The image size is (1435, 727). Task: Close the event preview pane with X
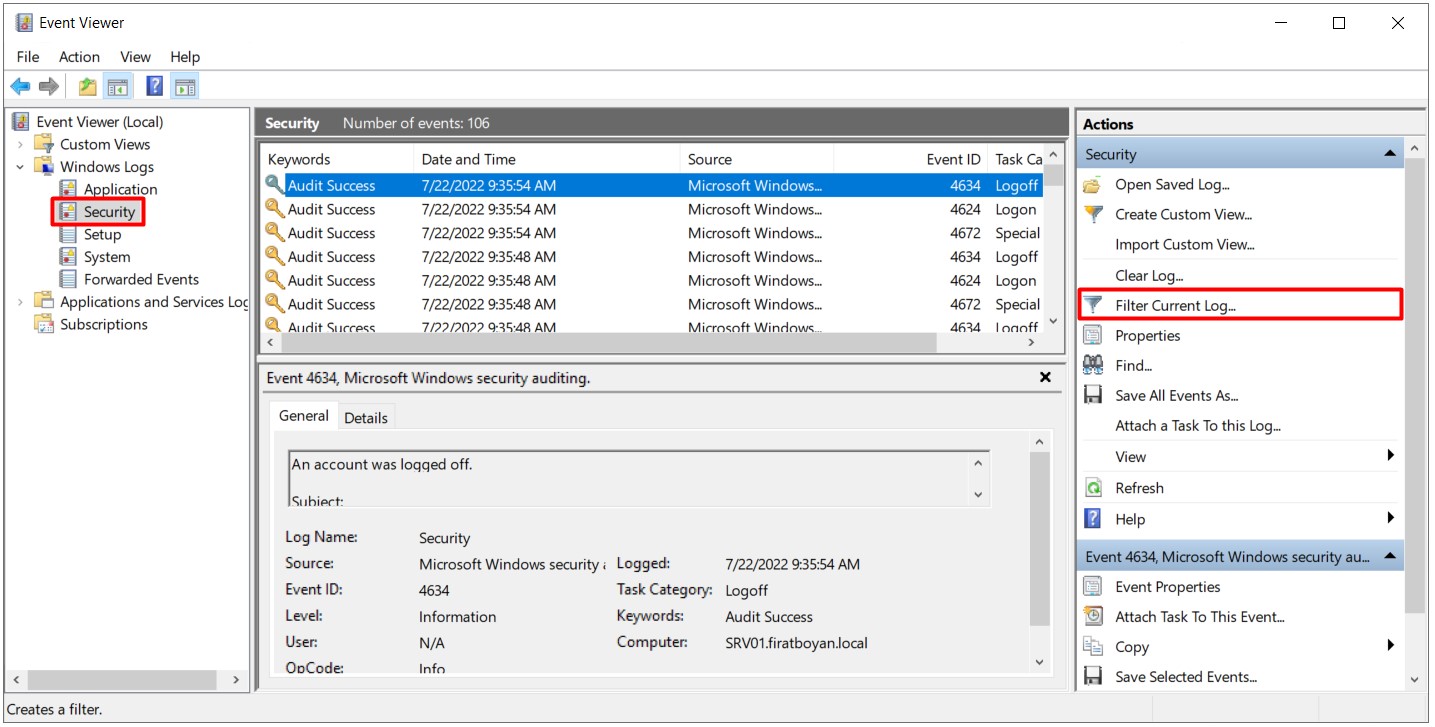(x=1045, y=377)
